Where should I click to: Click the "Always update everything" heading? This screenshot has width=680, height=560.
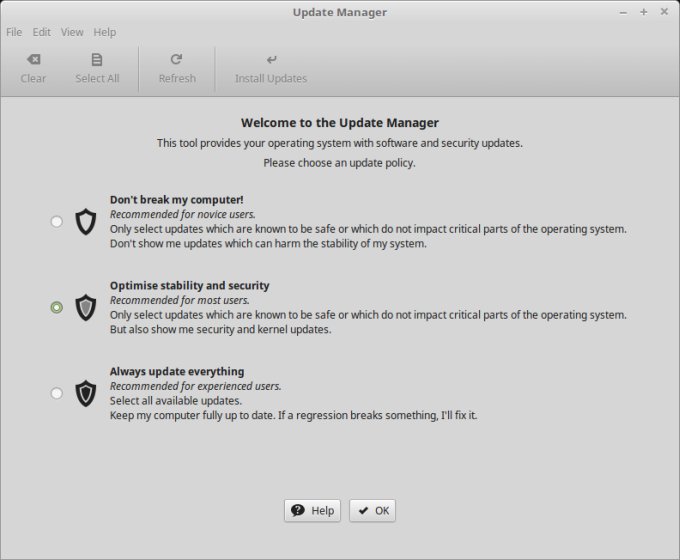(x=177, y=371)
